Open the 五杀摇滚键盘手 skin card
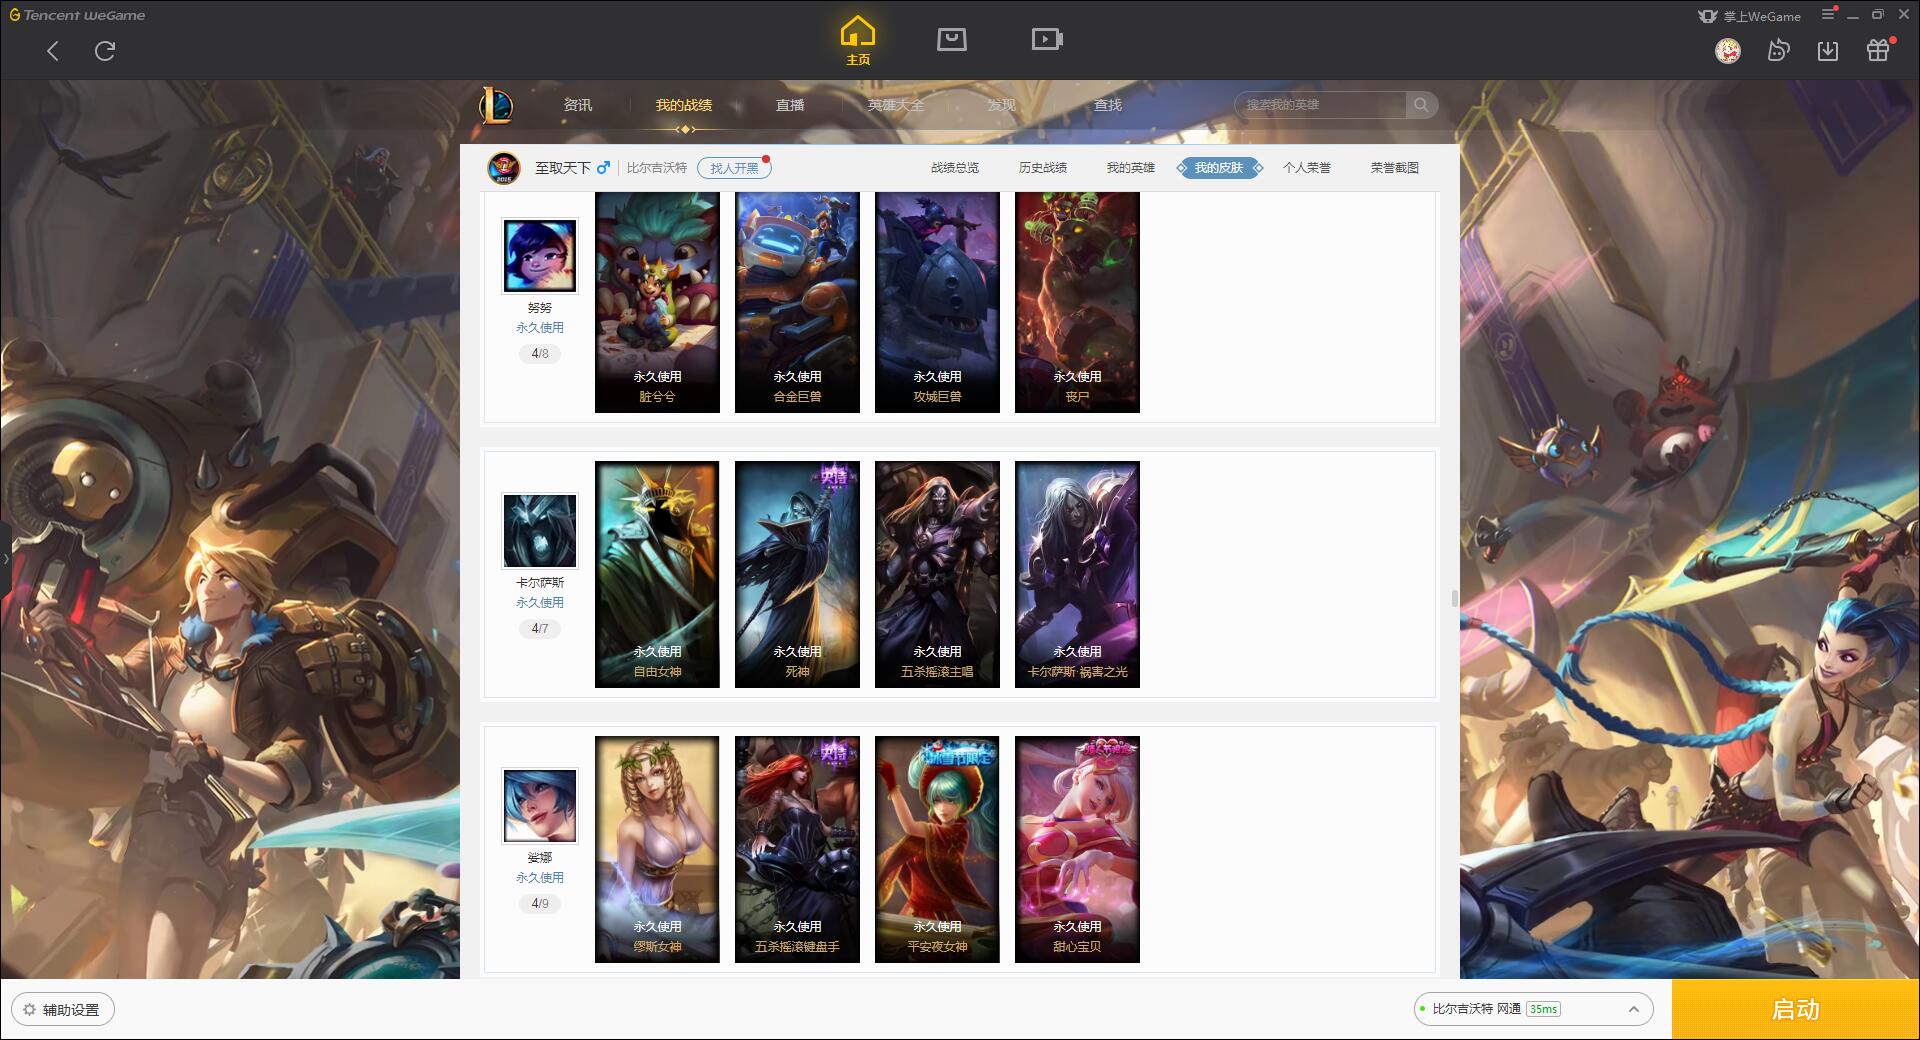Viewport: 1920px width, 1040px height. pos(797,849)
